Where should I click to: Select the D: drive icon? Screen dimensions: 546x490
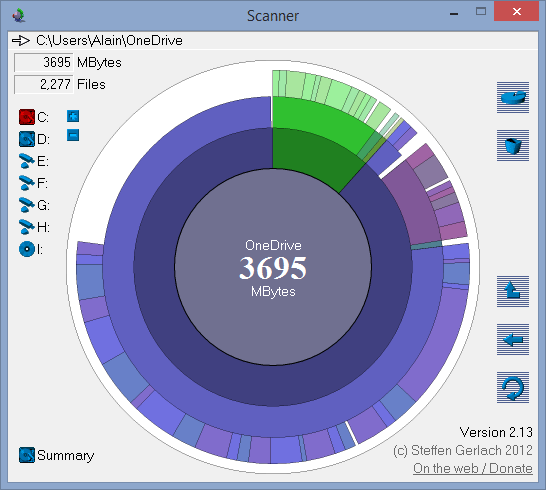tap(27, 139)
